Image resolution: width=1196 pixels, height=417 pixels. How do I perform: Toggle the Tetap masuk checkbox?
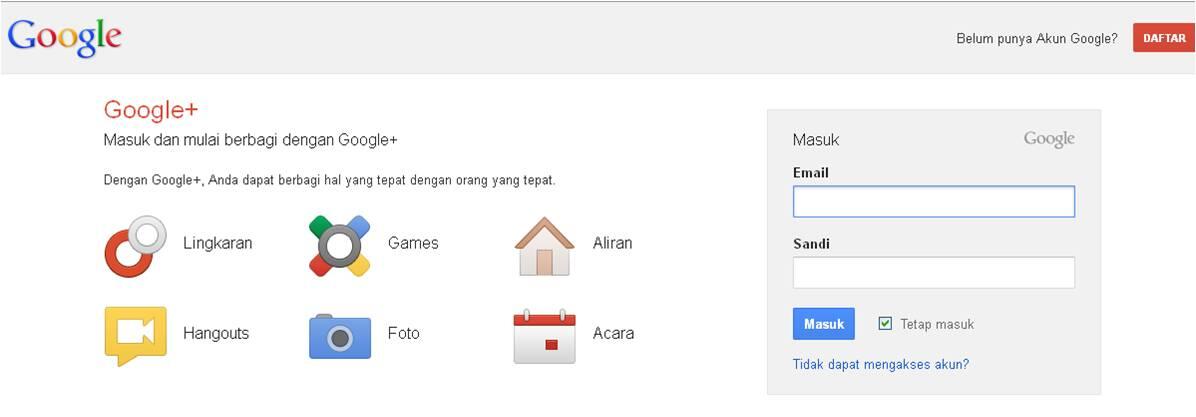pos(885,323)
